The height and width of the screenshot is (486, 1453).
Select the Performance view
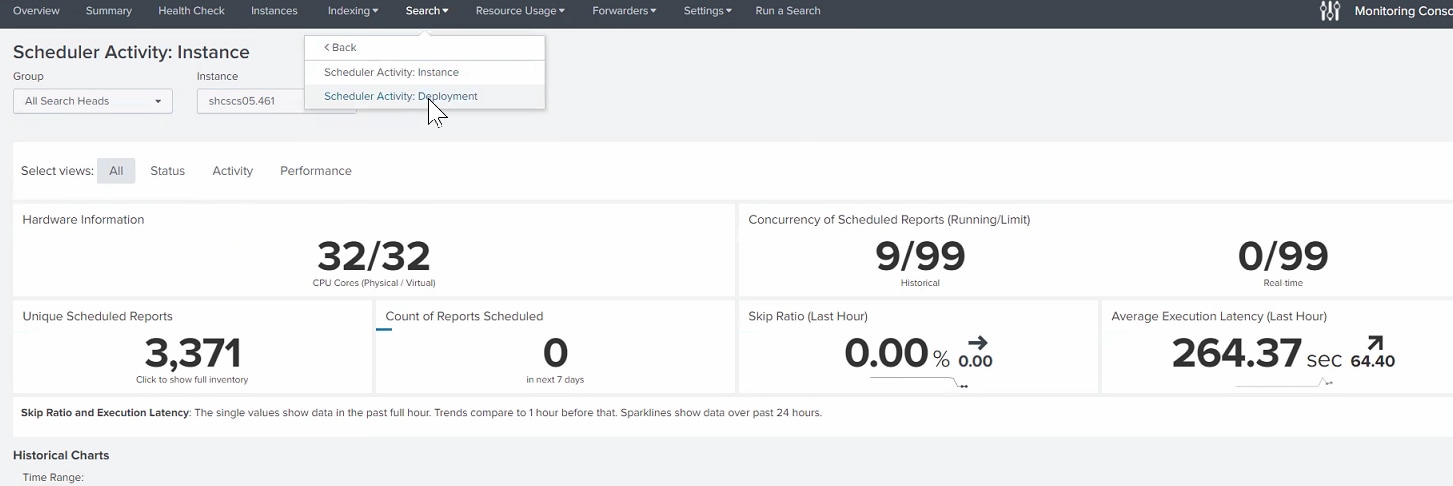point(316,171)
